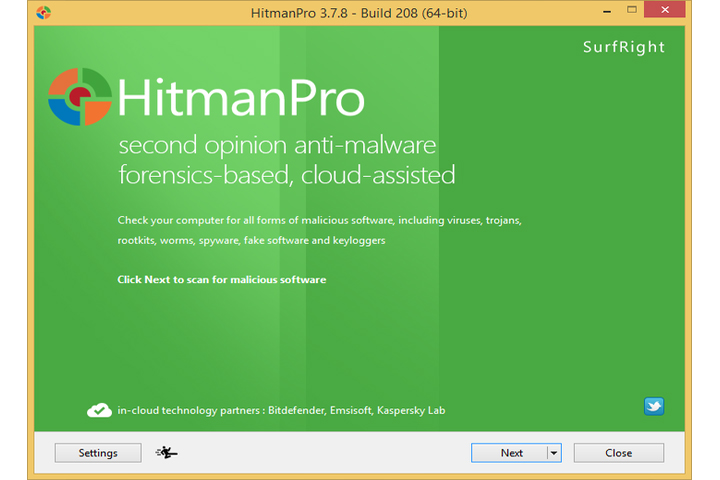Click the HitmanPro title bar app icon
The width and height of the screenshot is (720, 480).
click(x=44, y=12)
